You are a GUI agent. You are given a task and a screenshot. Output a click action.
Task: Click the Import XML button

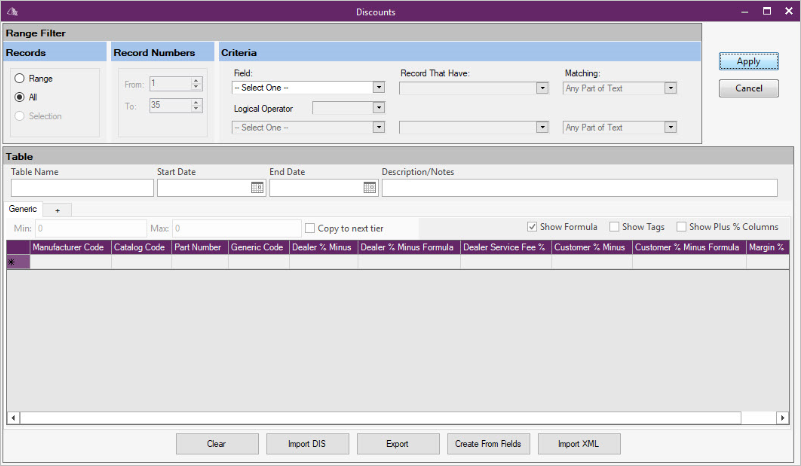pyautogui.click(x=579, y=444)
